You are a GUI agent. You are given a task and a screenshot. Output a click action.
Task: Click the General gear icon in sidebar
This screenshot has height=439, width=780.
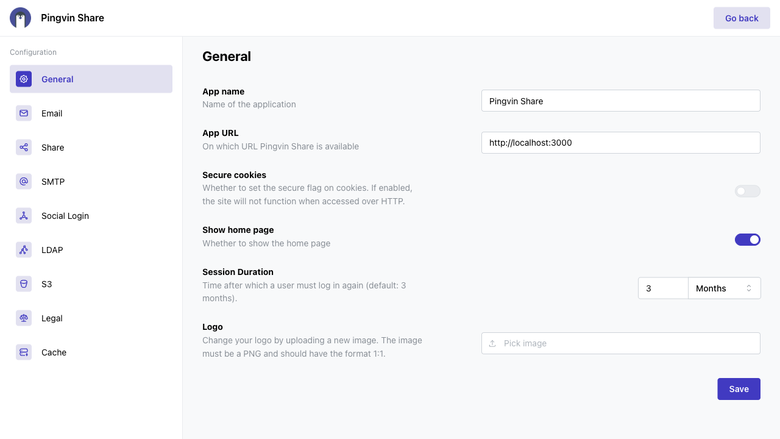pyautogui.click(x=23, y=79)
